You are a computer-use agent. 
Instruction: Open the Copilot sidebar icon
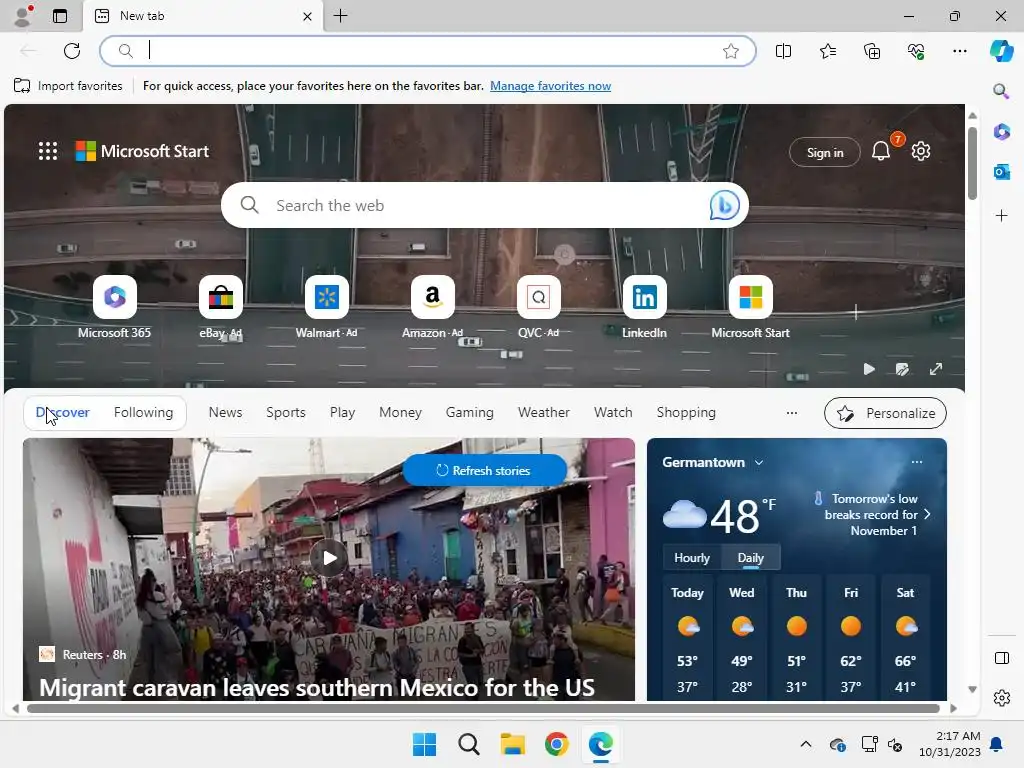(1001, 51)
